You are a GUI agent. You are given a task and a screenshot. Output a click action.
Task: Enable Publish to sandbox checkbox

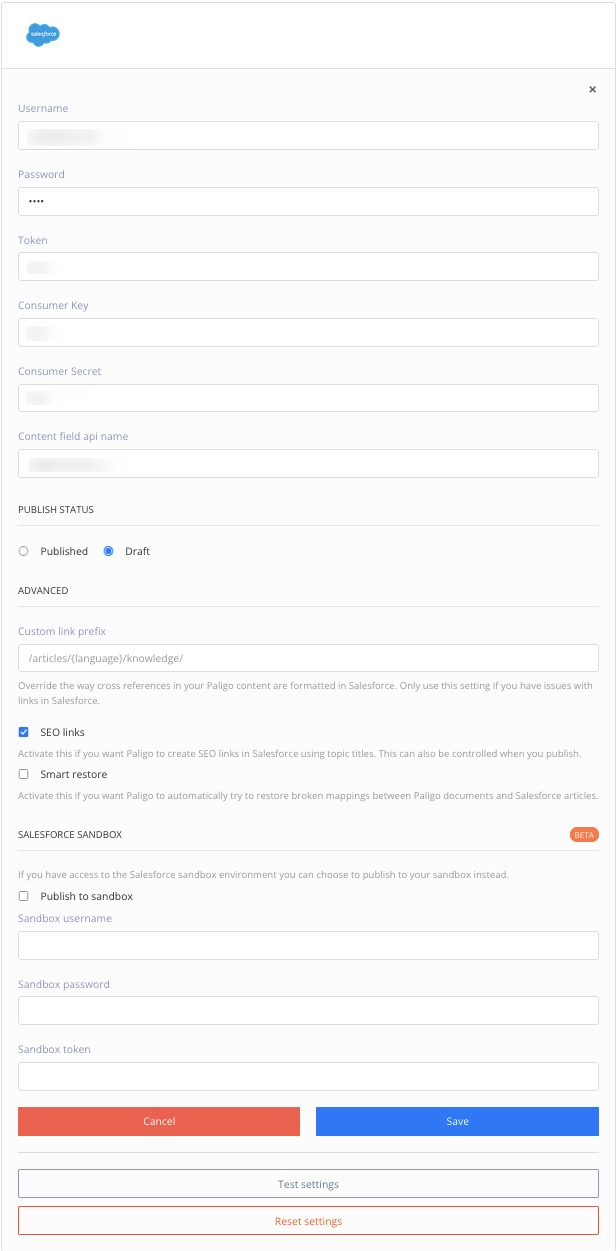[24, 896]
